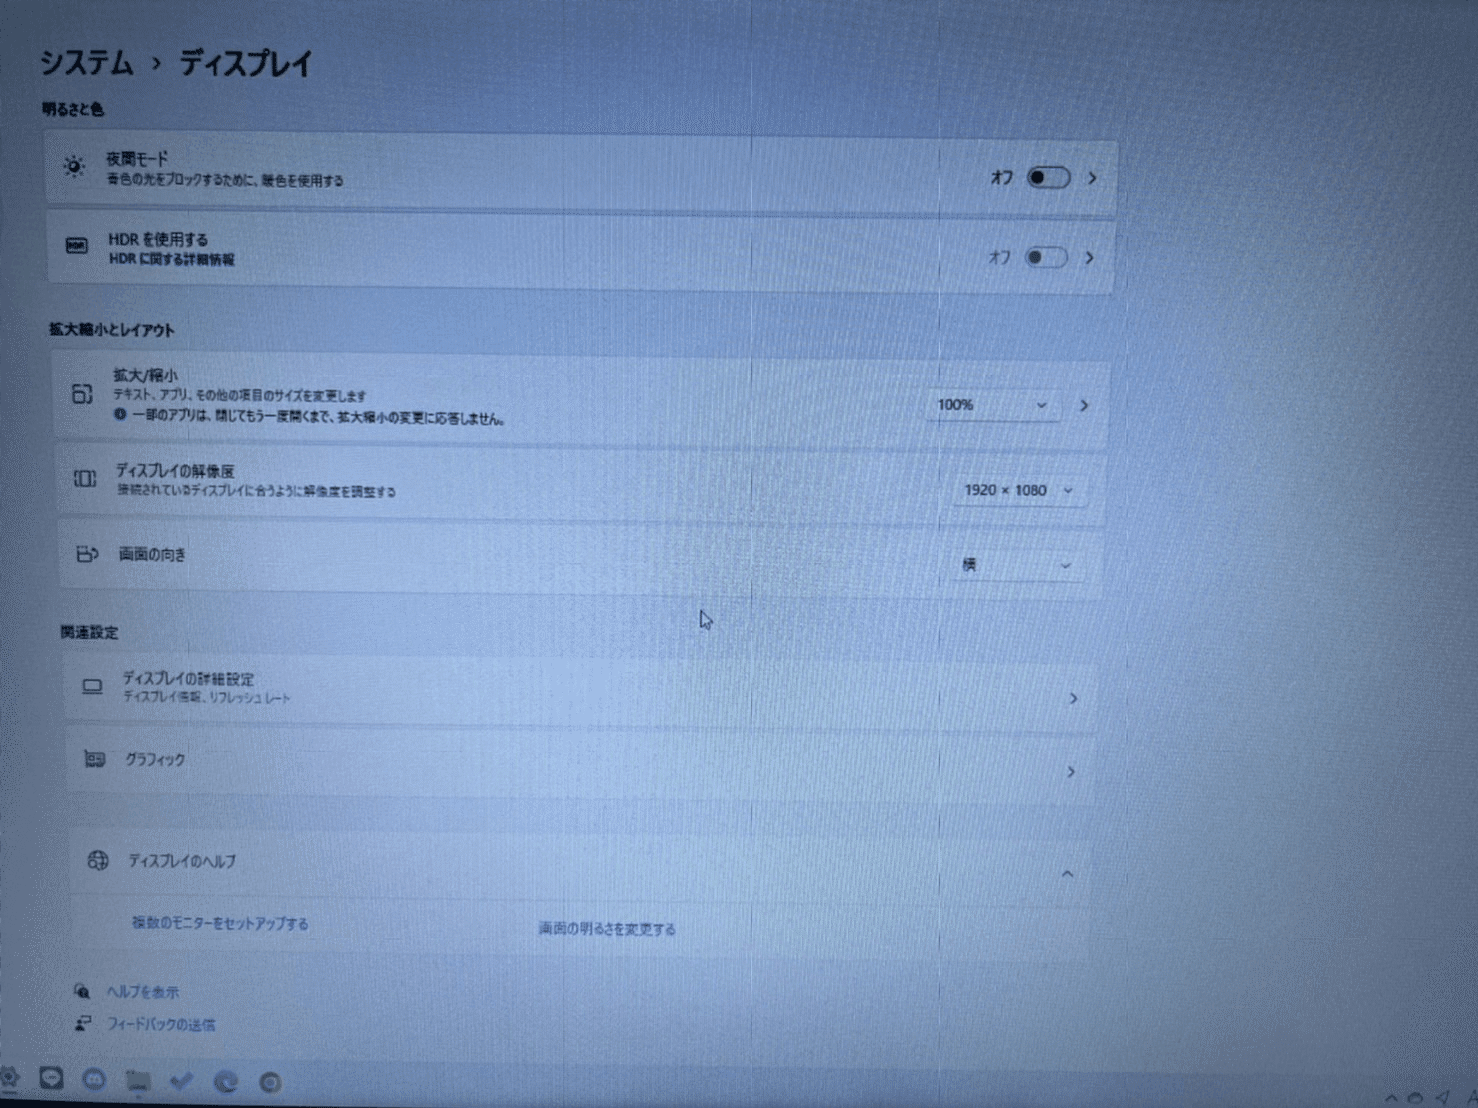Open the グラフィック label
This screenshot has height=1108, width=1478.
(x=155, y=760)
